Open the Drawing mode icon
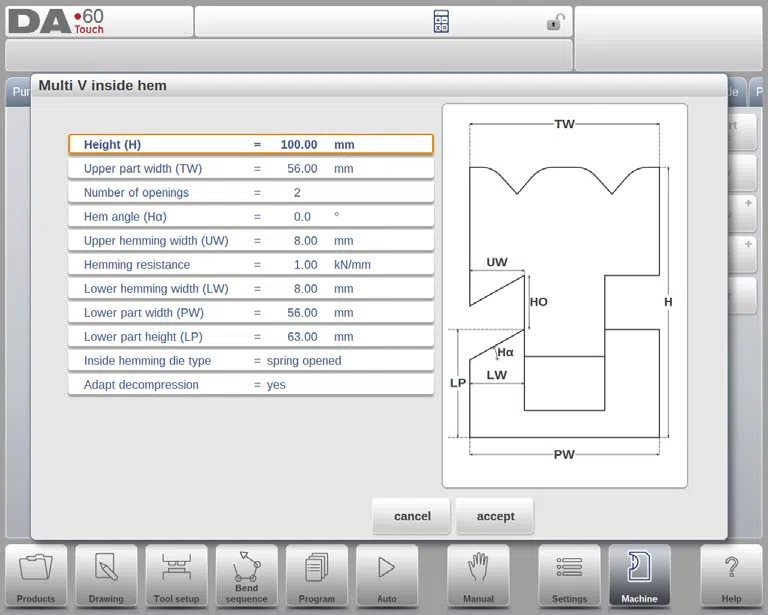The height and width of the screenshot is (615, 768). pyautogui.click(x=106, y=576)
